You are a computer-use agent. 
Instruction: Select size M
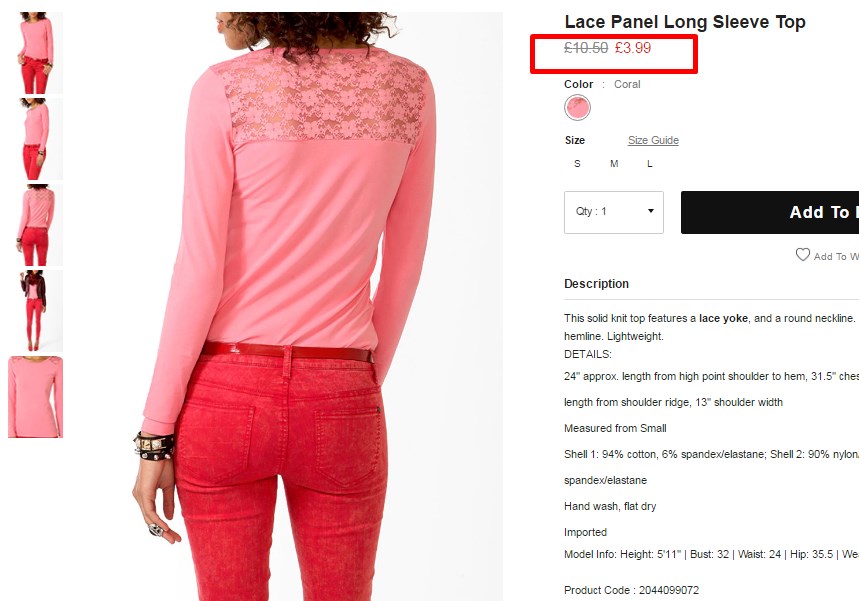coord(614,163)
